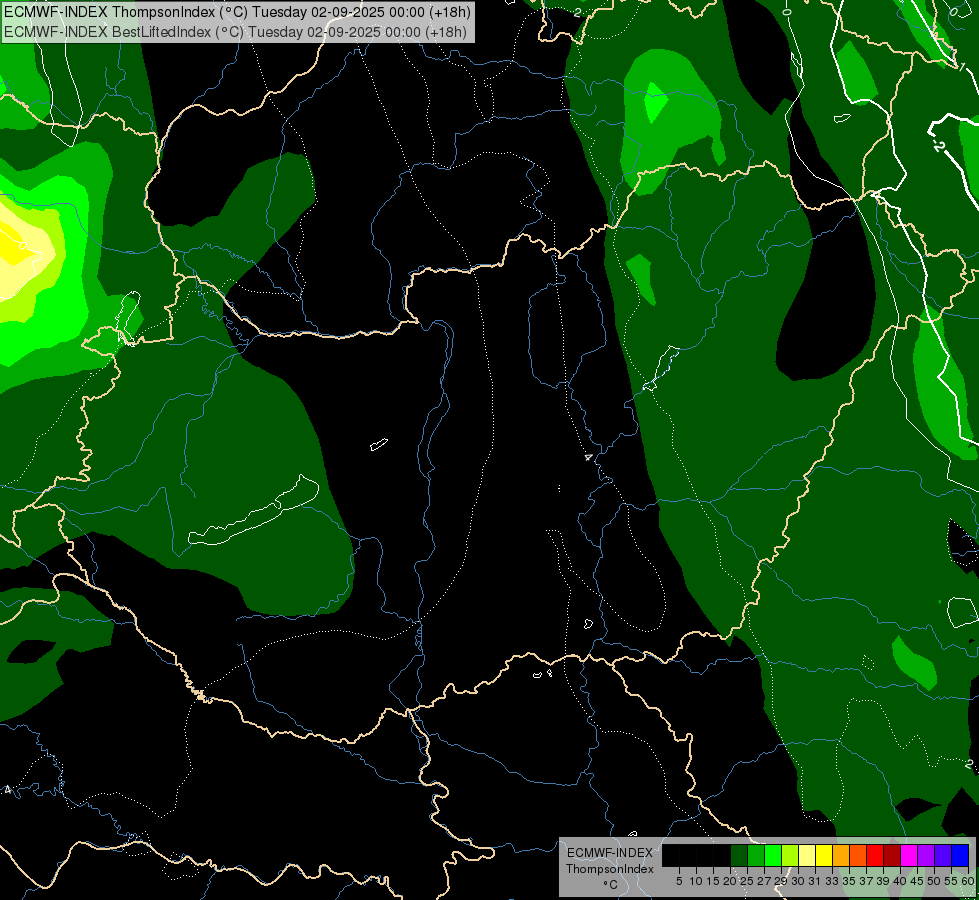The height and width of the screenshot is (900, 979).
Task: Select the bright green 27–29 legend swatch
Action: (x=773, y=855)
